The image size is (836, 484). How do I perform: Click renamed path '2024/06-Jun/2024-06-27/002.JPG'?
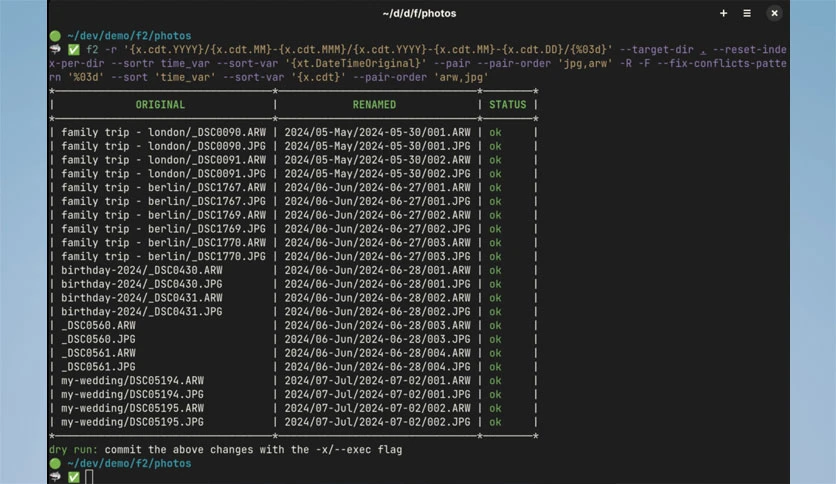(x=377, y=229)
